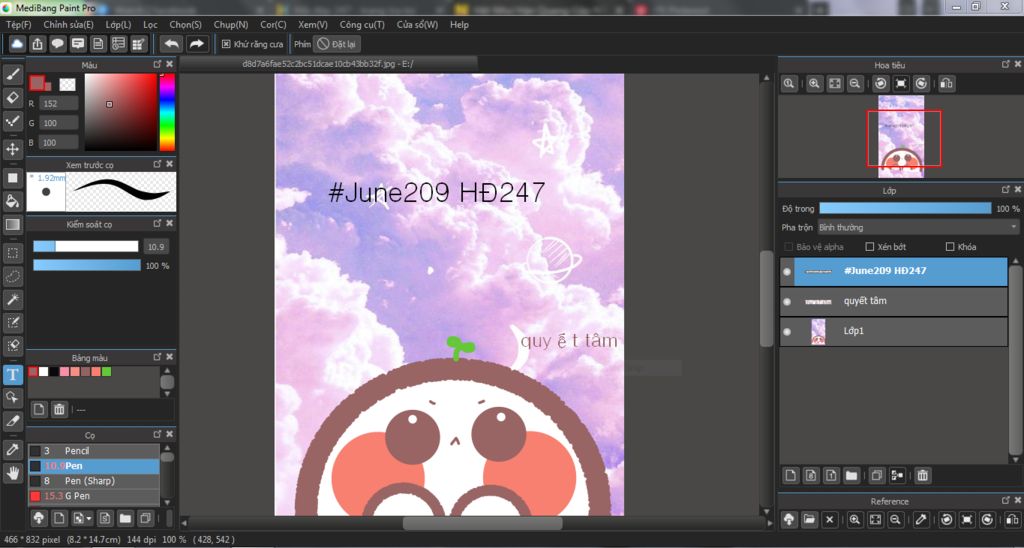Zoom out using Hoa tiêu magnifier minus
The image size is (1024, 548).
coord(854,84)
